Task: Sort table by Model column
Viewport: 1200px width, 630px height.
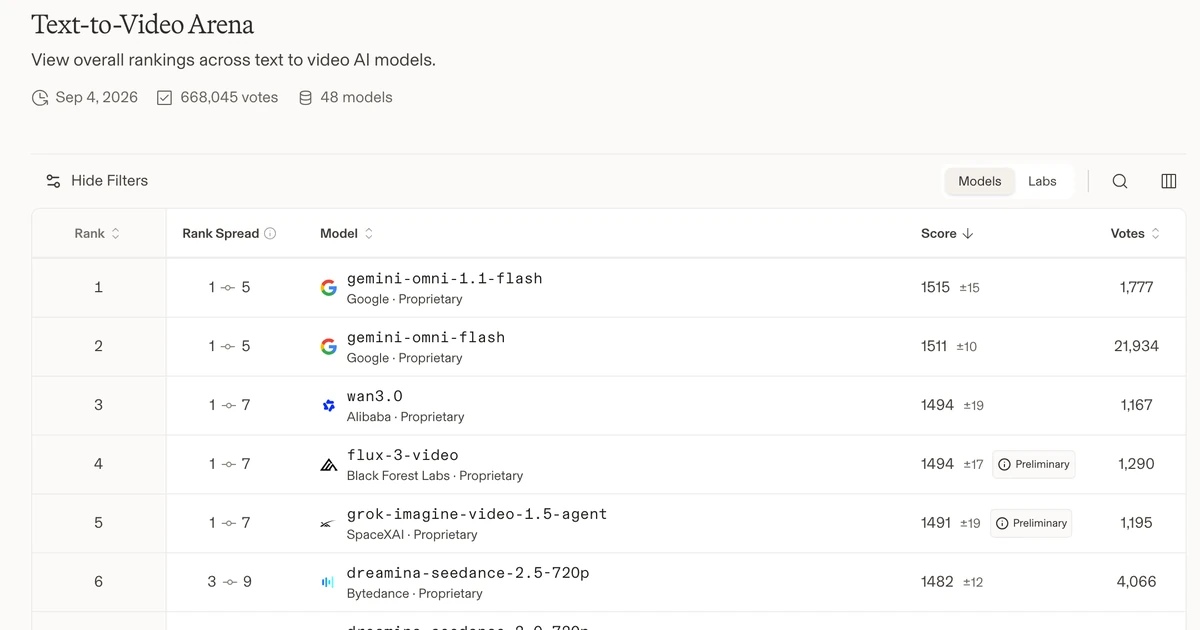Action: click(x=347, y=233)
